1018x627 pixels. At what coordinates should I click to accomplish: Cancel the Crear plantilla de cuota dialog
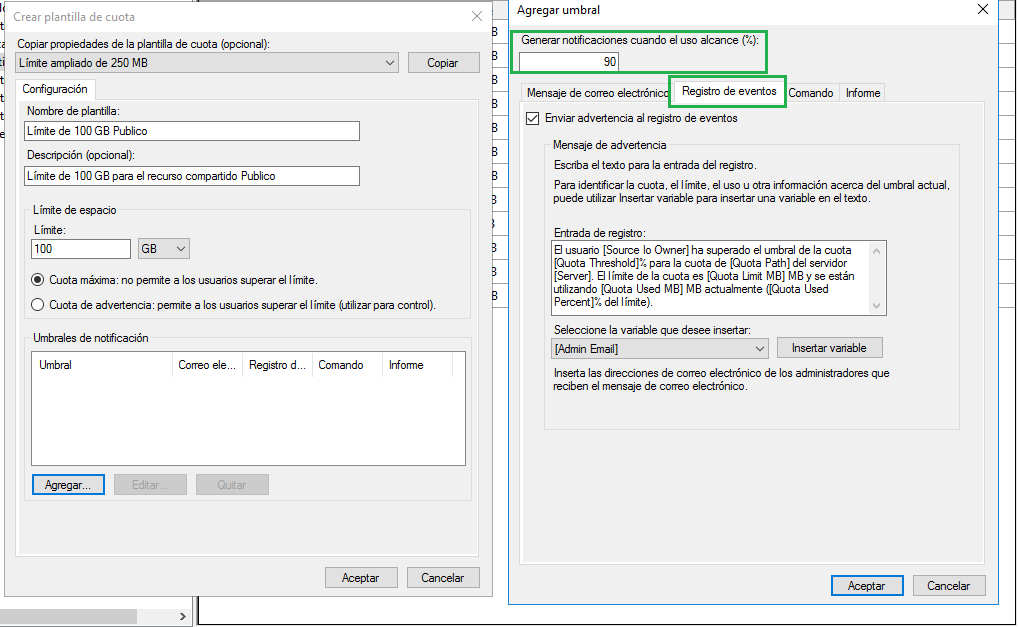(x=442, y=578)
